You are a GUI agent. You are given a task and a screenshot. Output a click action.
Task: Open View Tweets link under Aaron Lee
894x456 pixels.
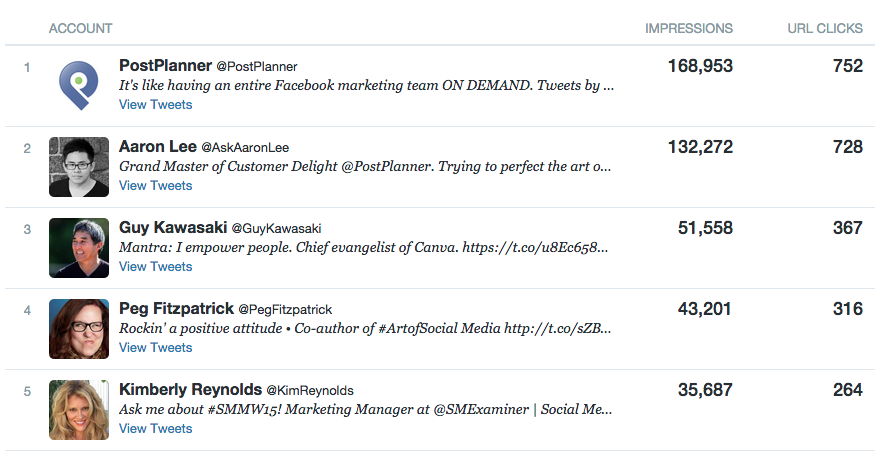155,186
